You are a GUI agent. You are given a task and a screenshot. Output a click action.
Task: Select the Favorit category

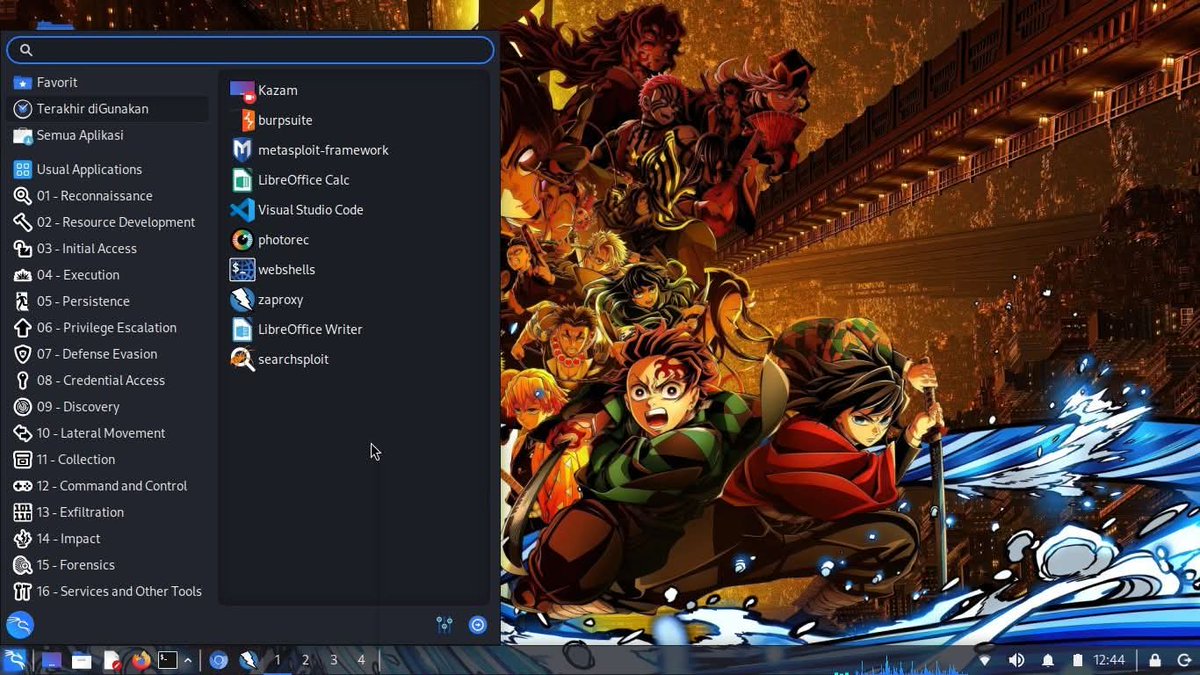point(109,82)
